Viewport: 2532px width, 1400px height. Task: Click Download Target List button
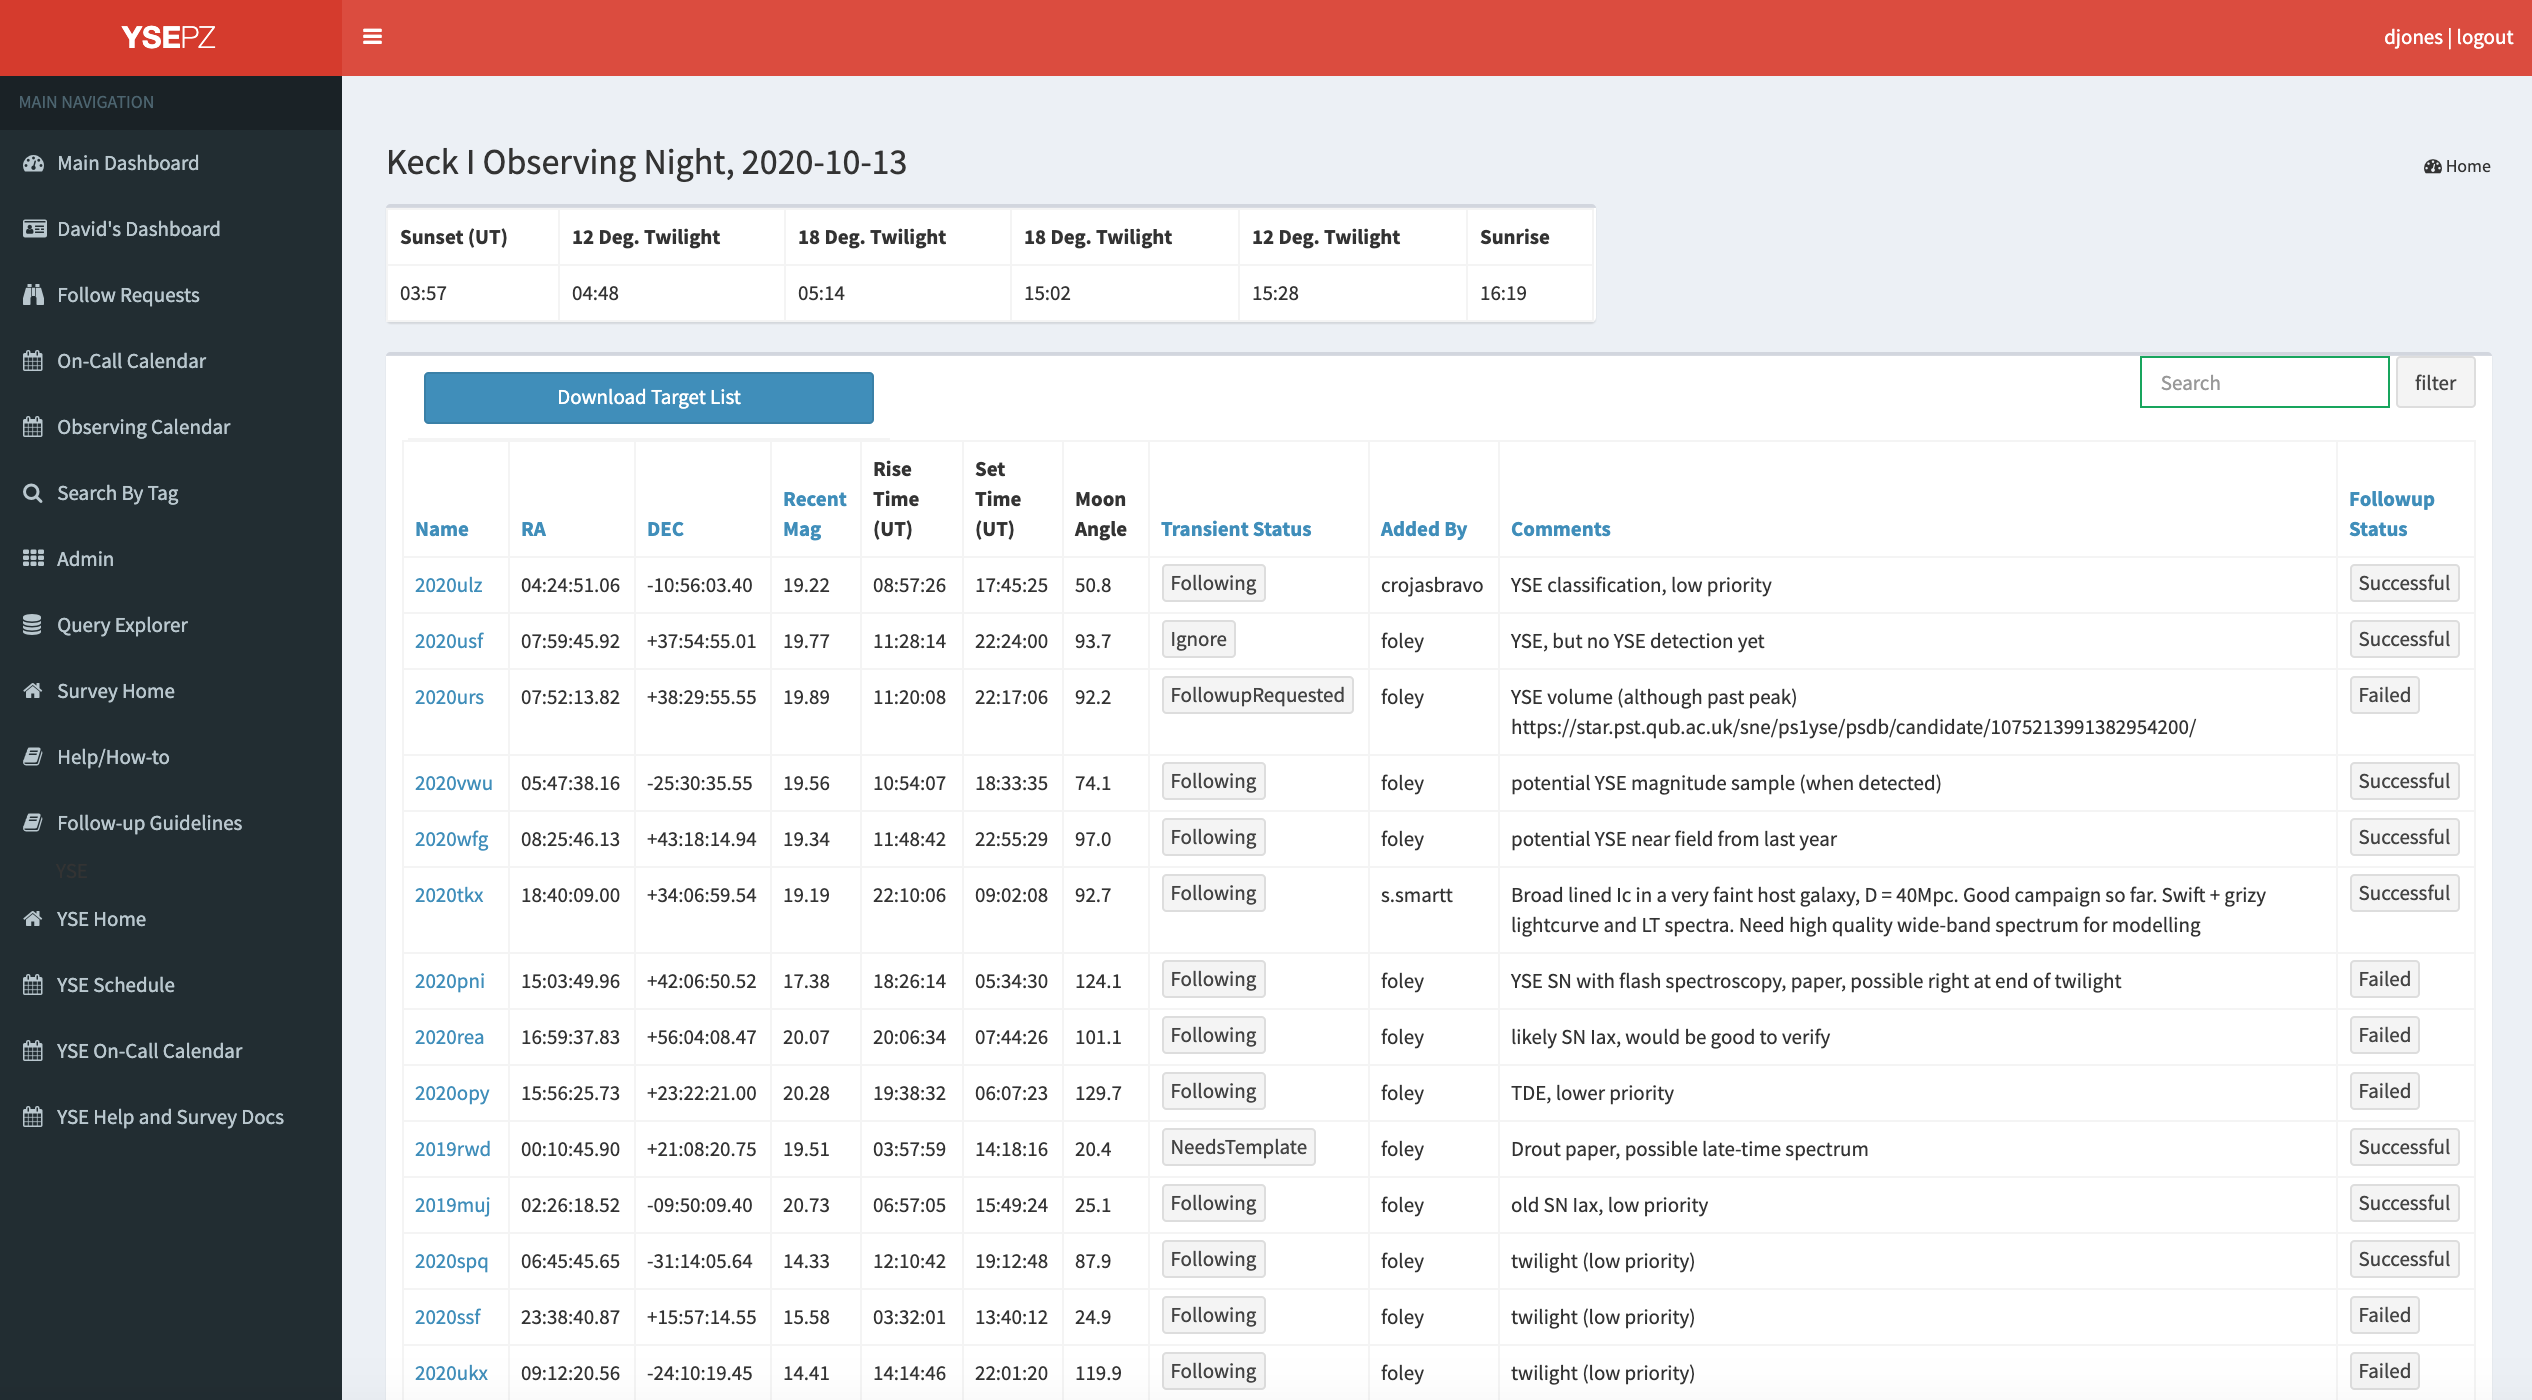pyautogui.click(x=649, y=398)
